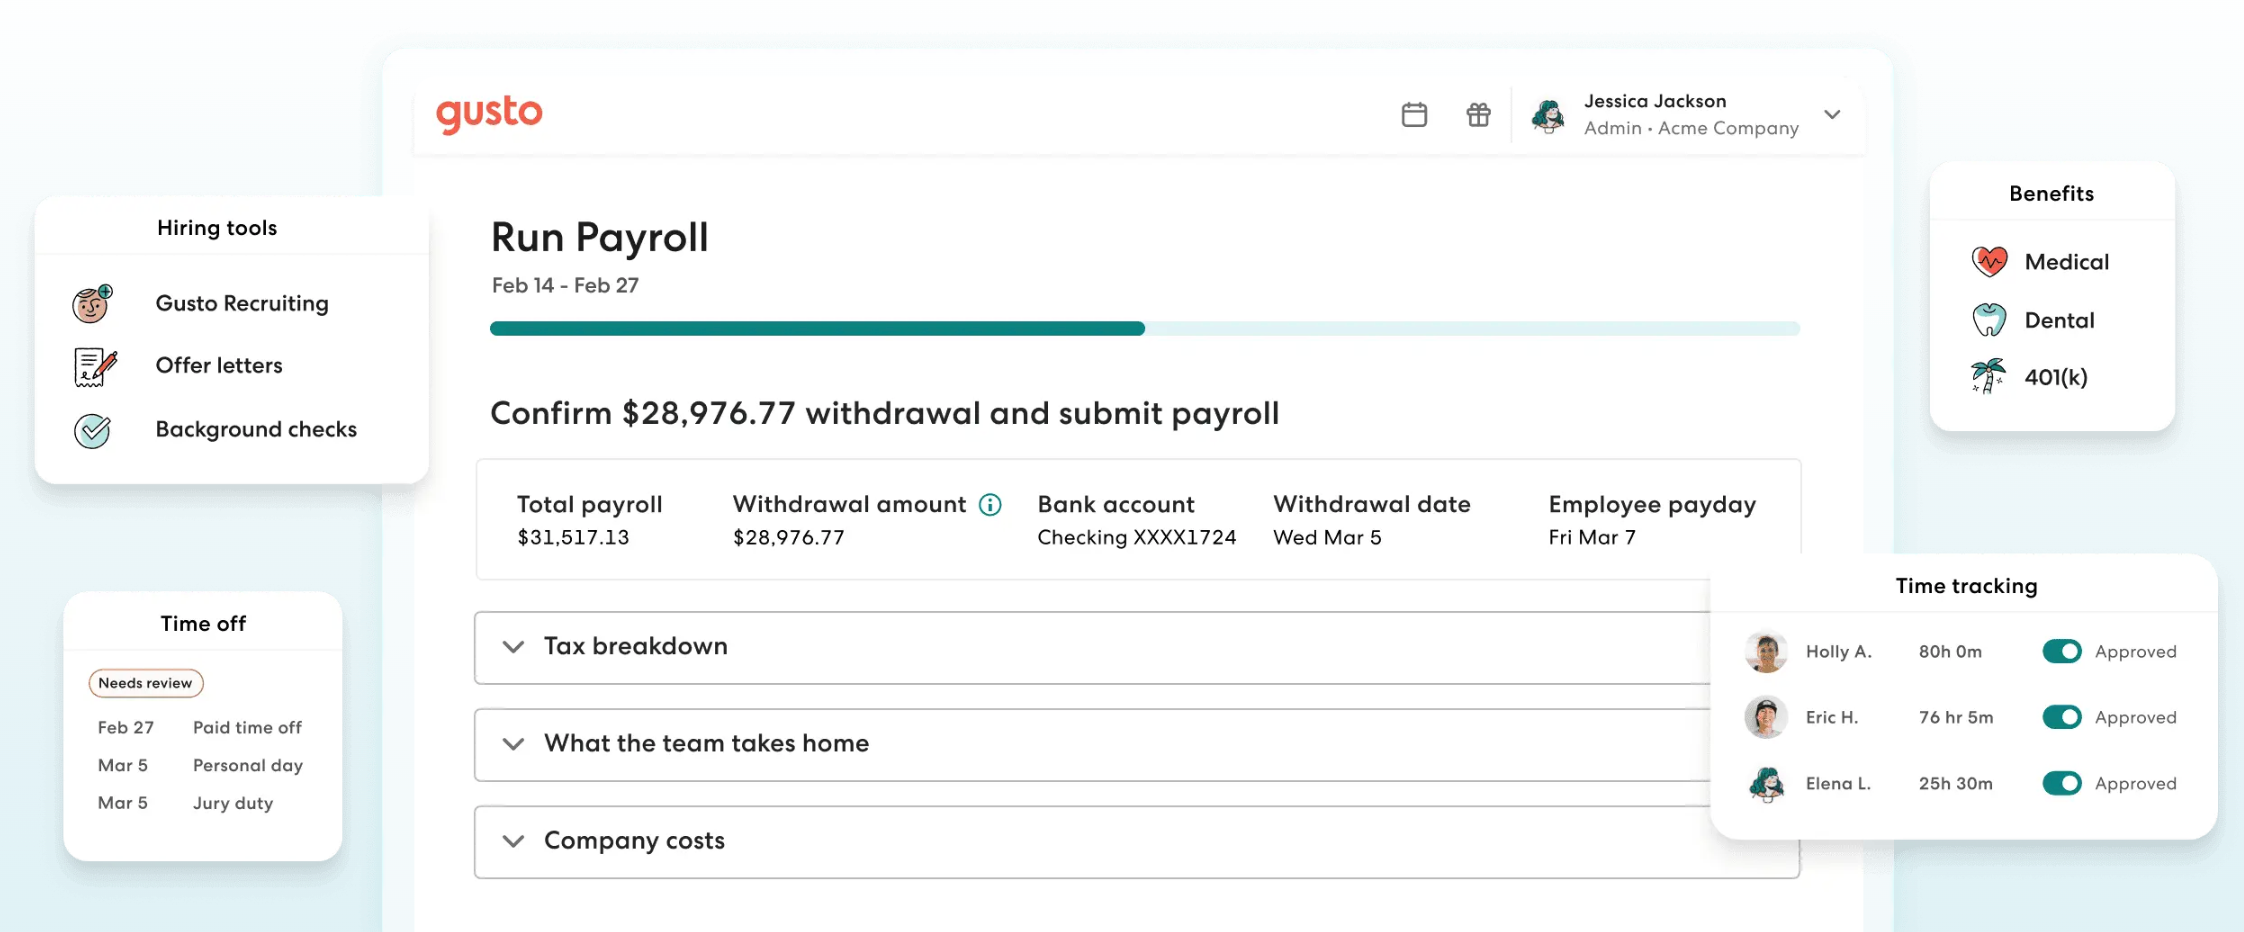The height and width of the screenshot is (932, 2244).
Task: Disable approval for Eric H.
Action: click(x=2062, y=717)
